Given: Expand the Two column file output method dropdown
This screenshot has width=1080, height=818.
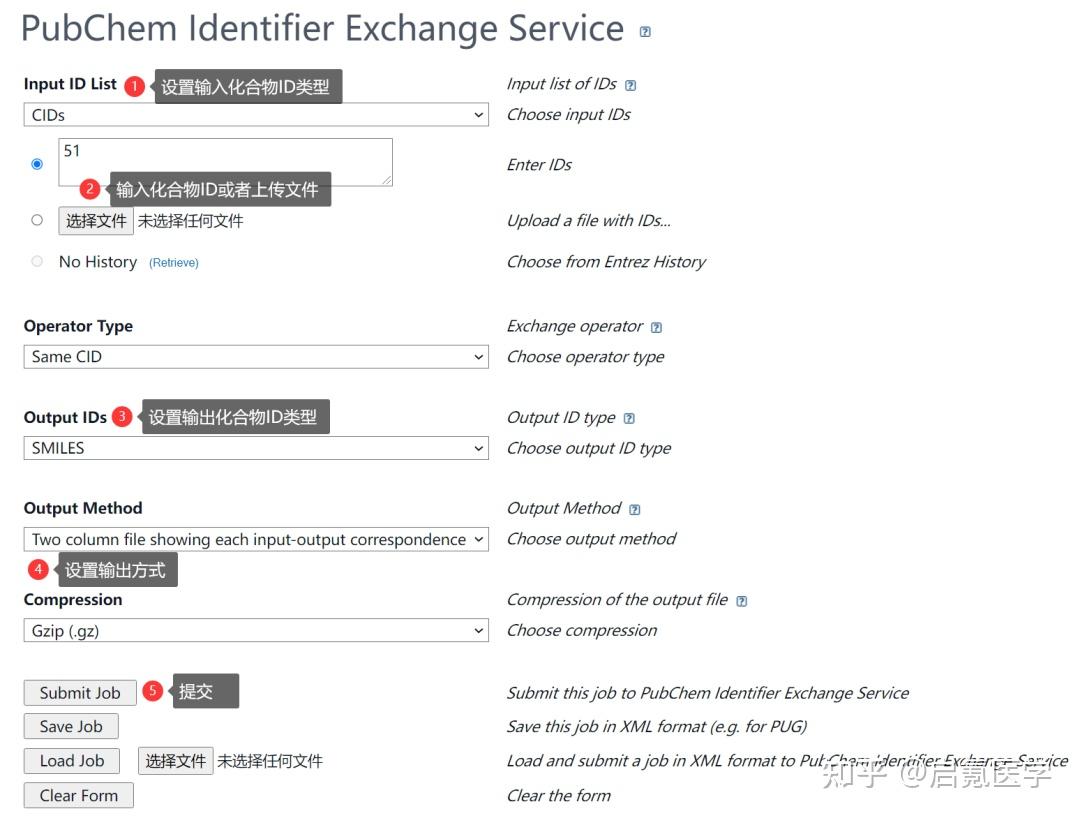Looking at the screenshot, I should coord(256,540).
